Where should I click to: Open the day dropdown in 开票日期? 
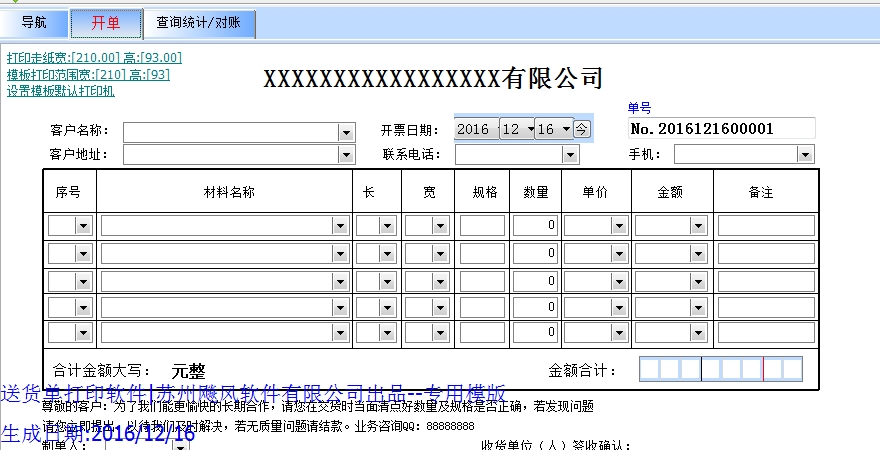tap(566, 129)
